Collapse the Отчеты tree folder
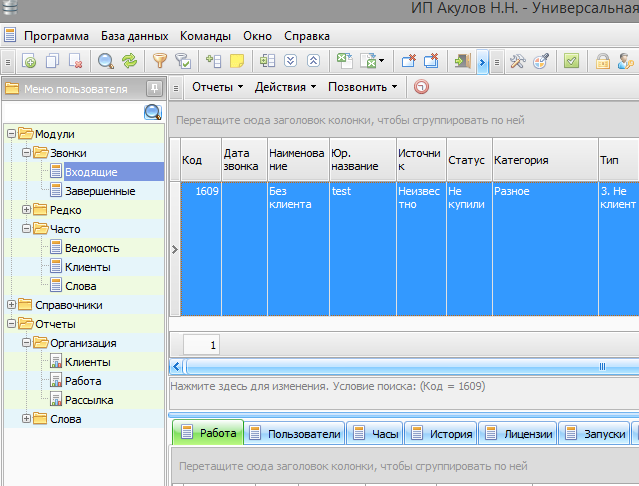Viewport: 639px width, 486px height. click(x=11, y=324)
